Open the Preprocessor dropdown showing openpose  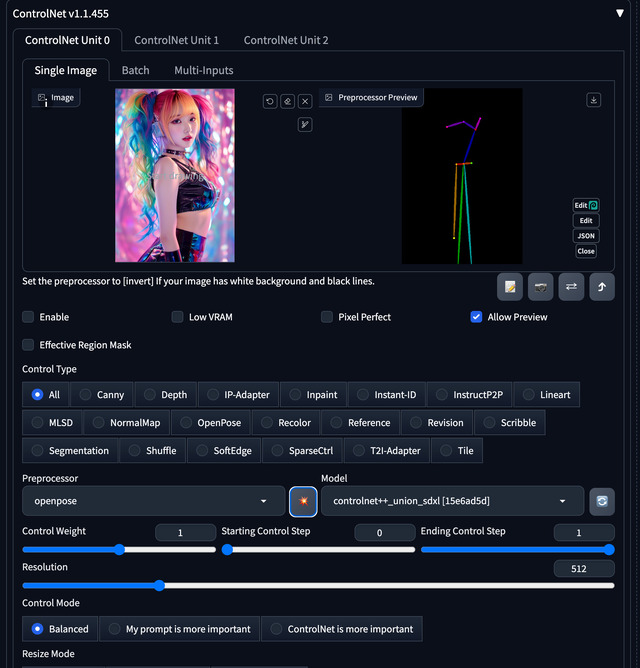[153, 500]
